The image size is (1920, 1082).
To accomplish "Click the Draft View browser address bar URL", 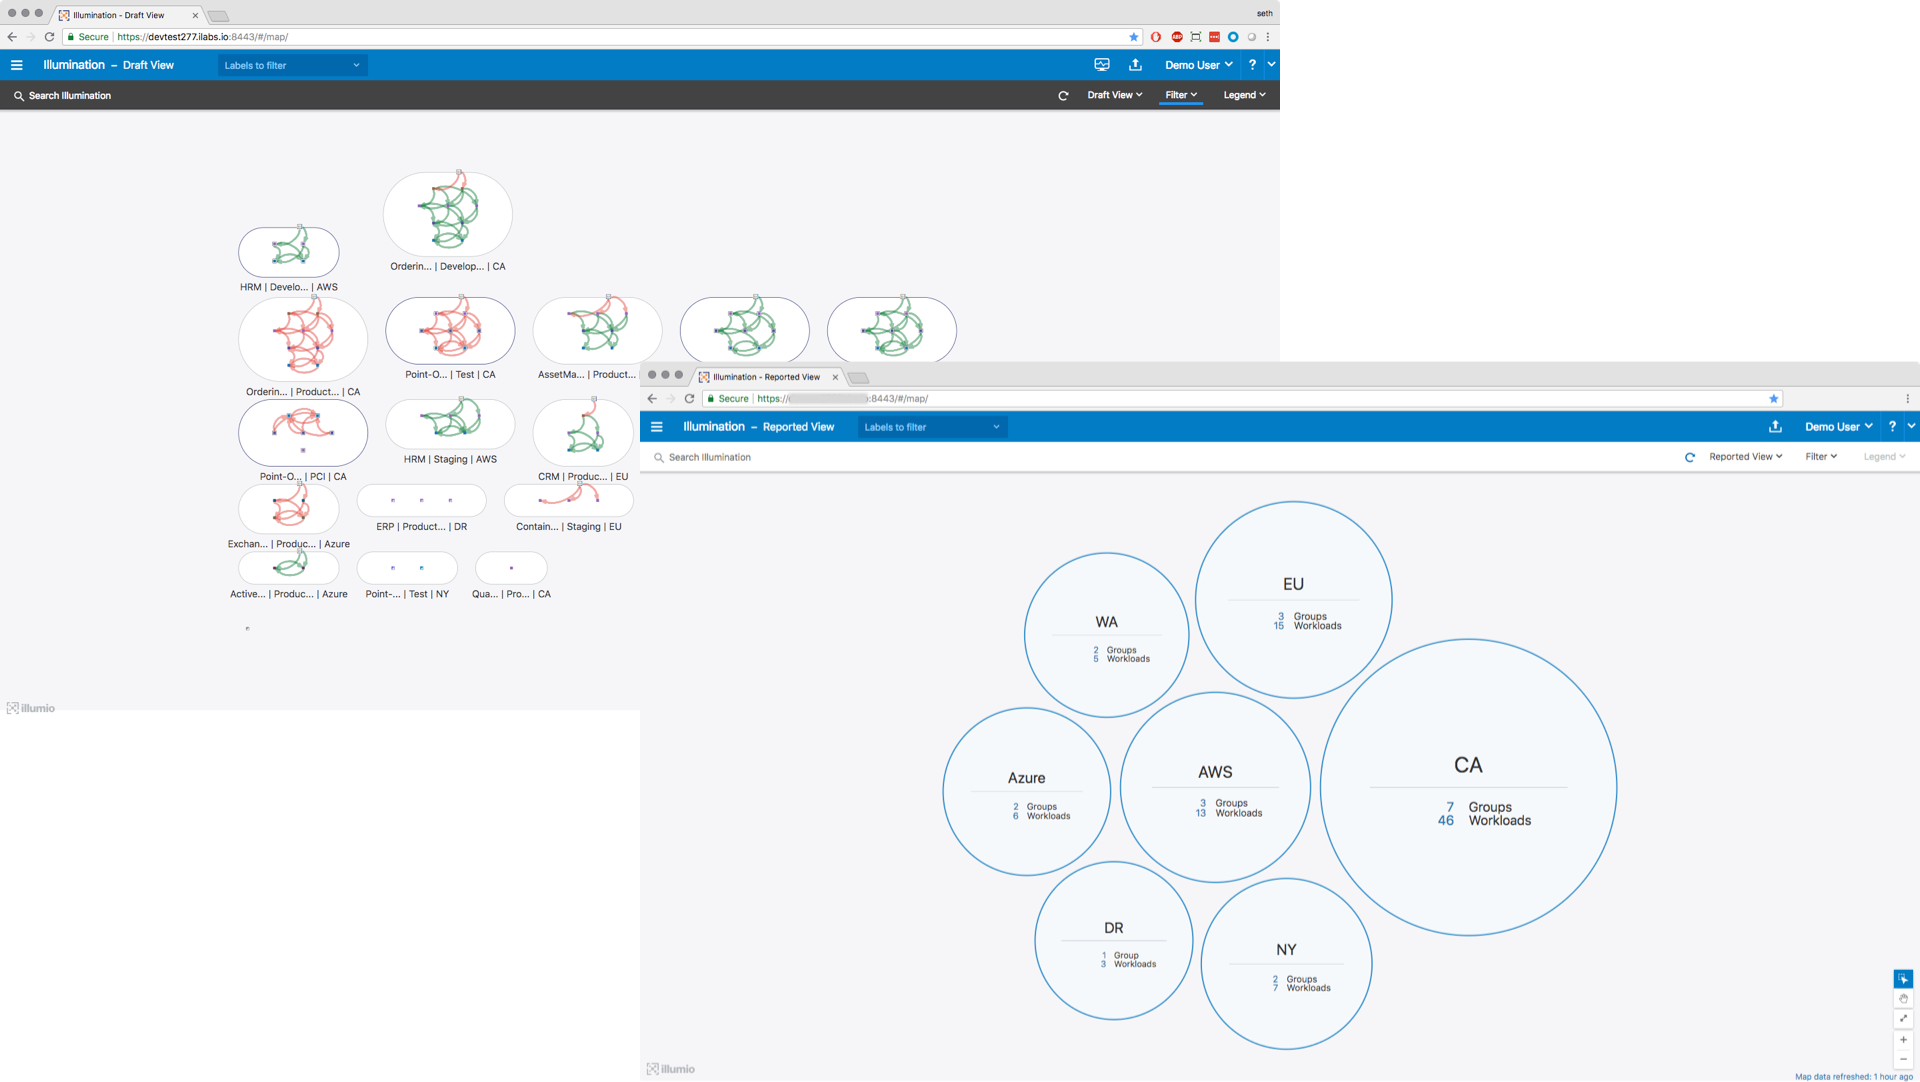I will pyautogui.click(x=203, y=37).
